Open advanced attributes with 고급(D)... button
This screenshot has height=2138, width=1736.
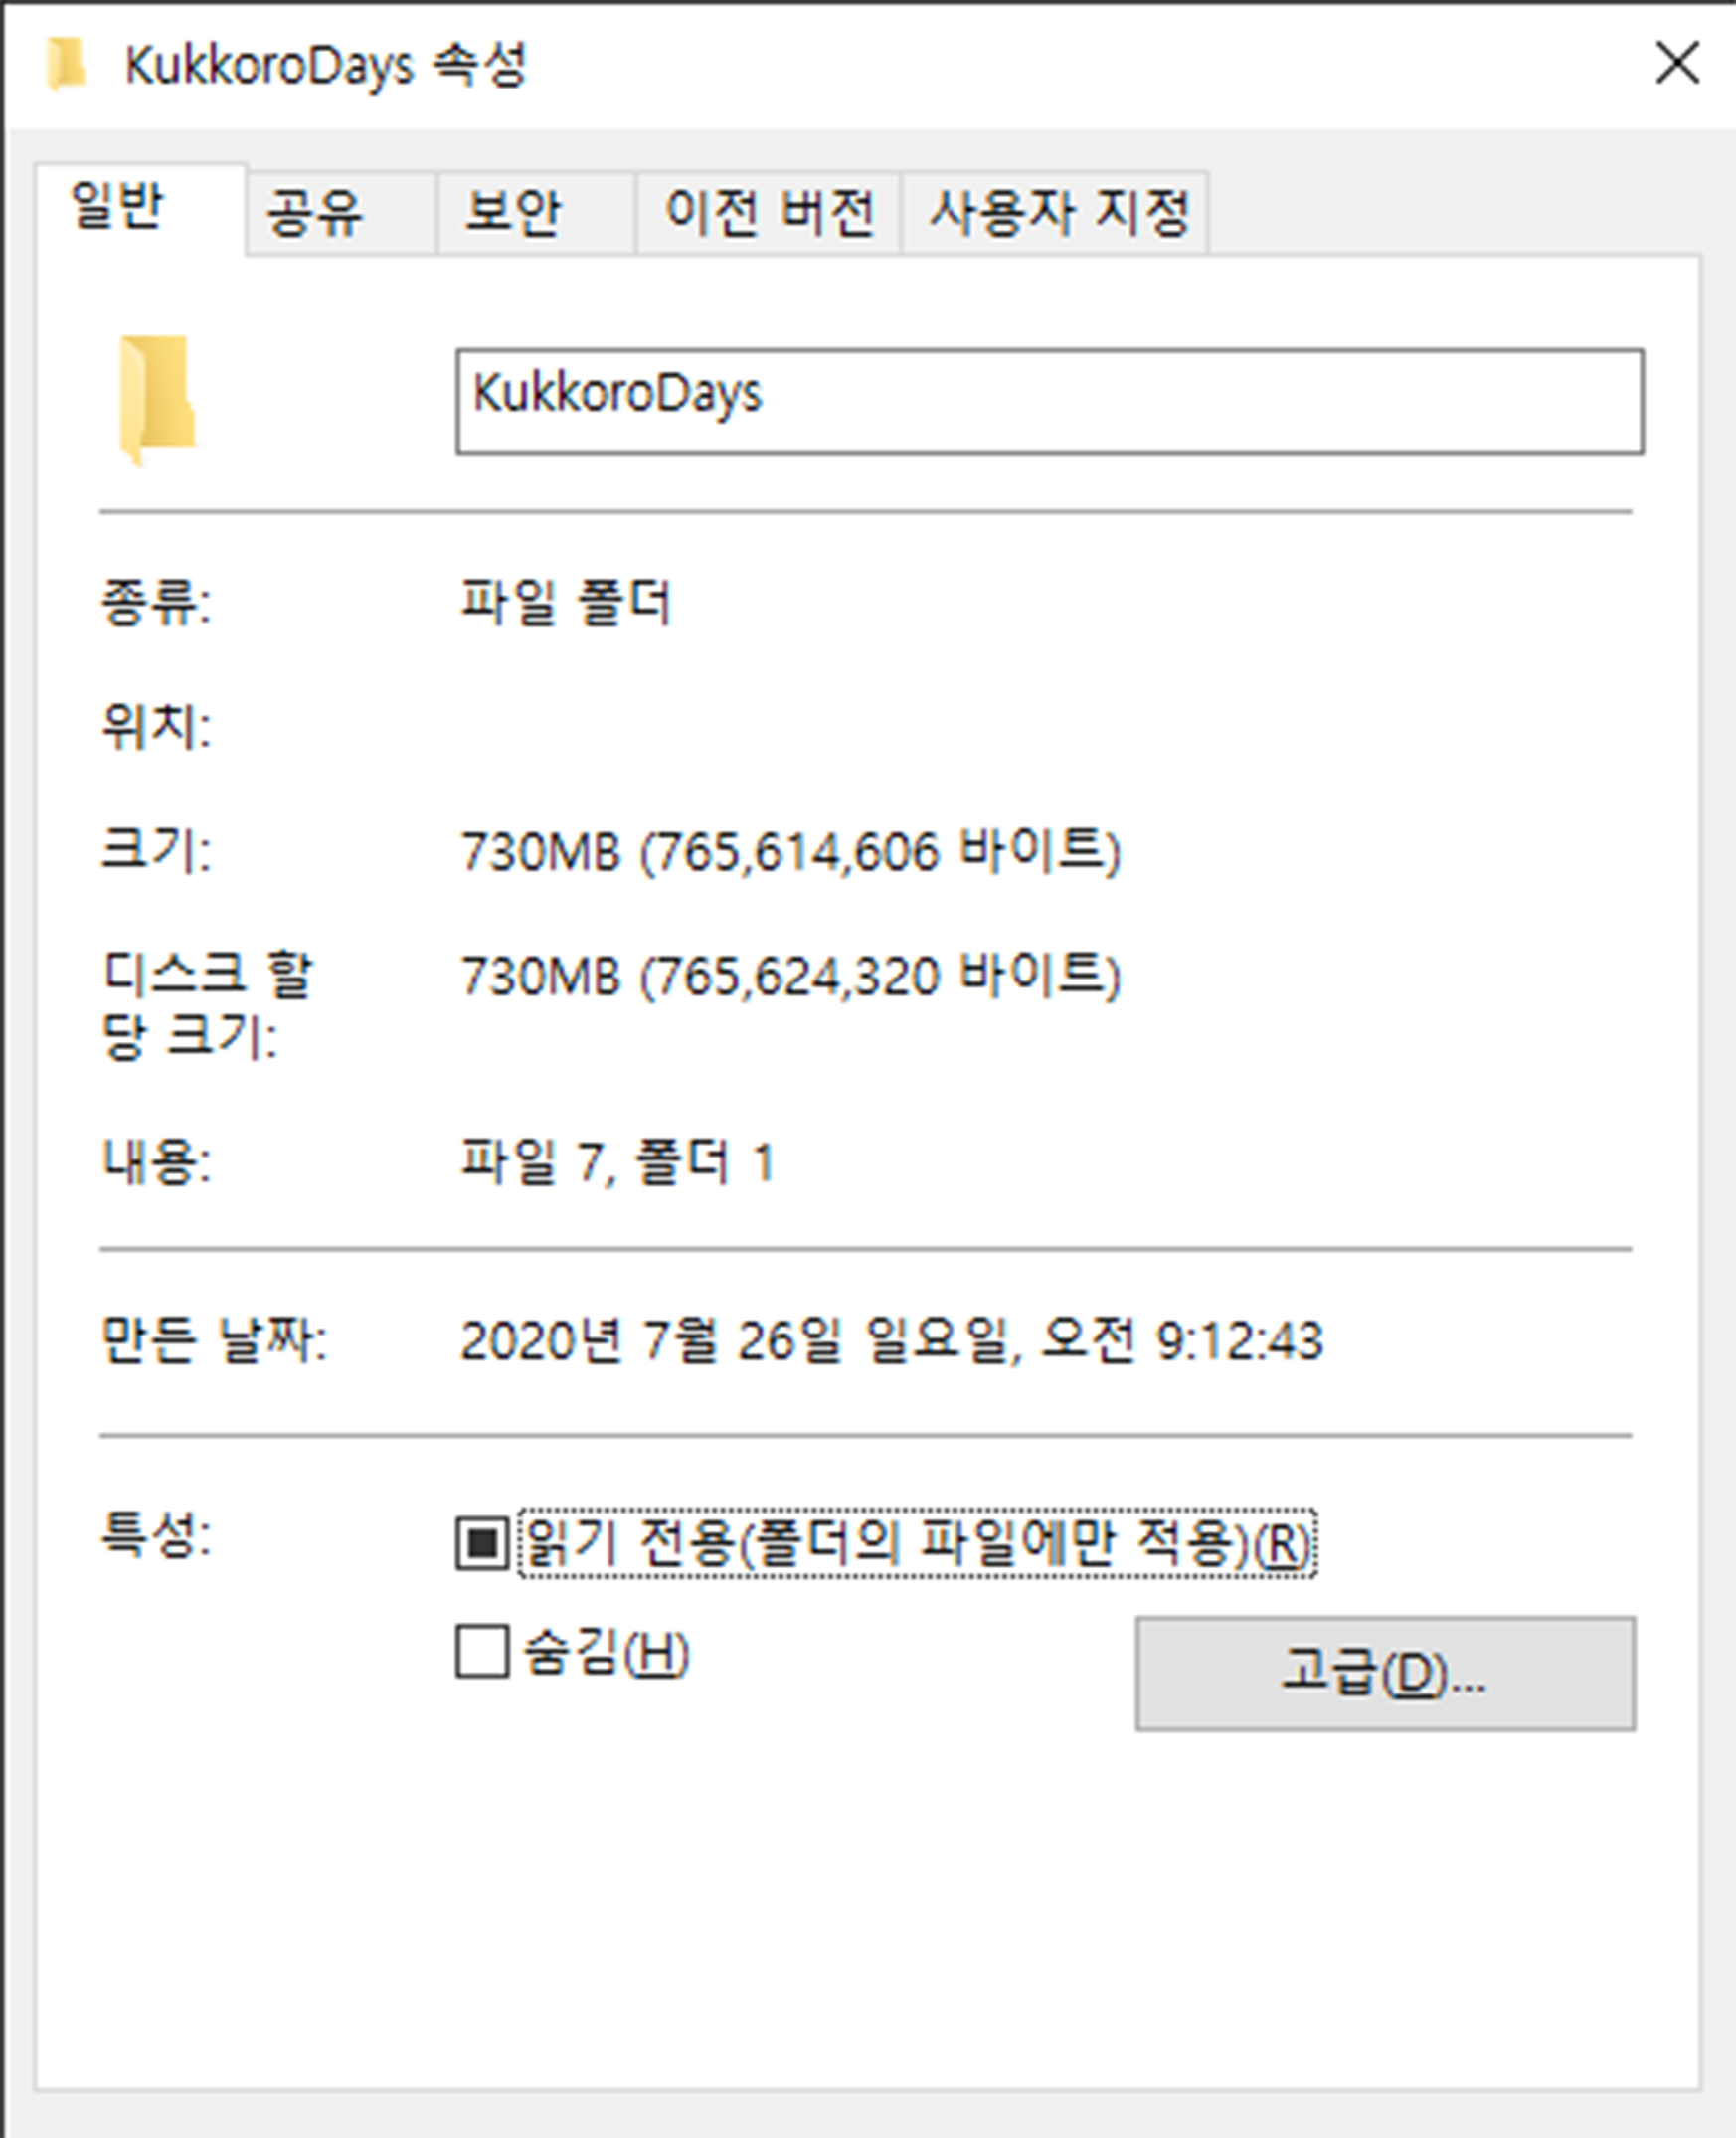click(x=1385, y=1673)
